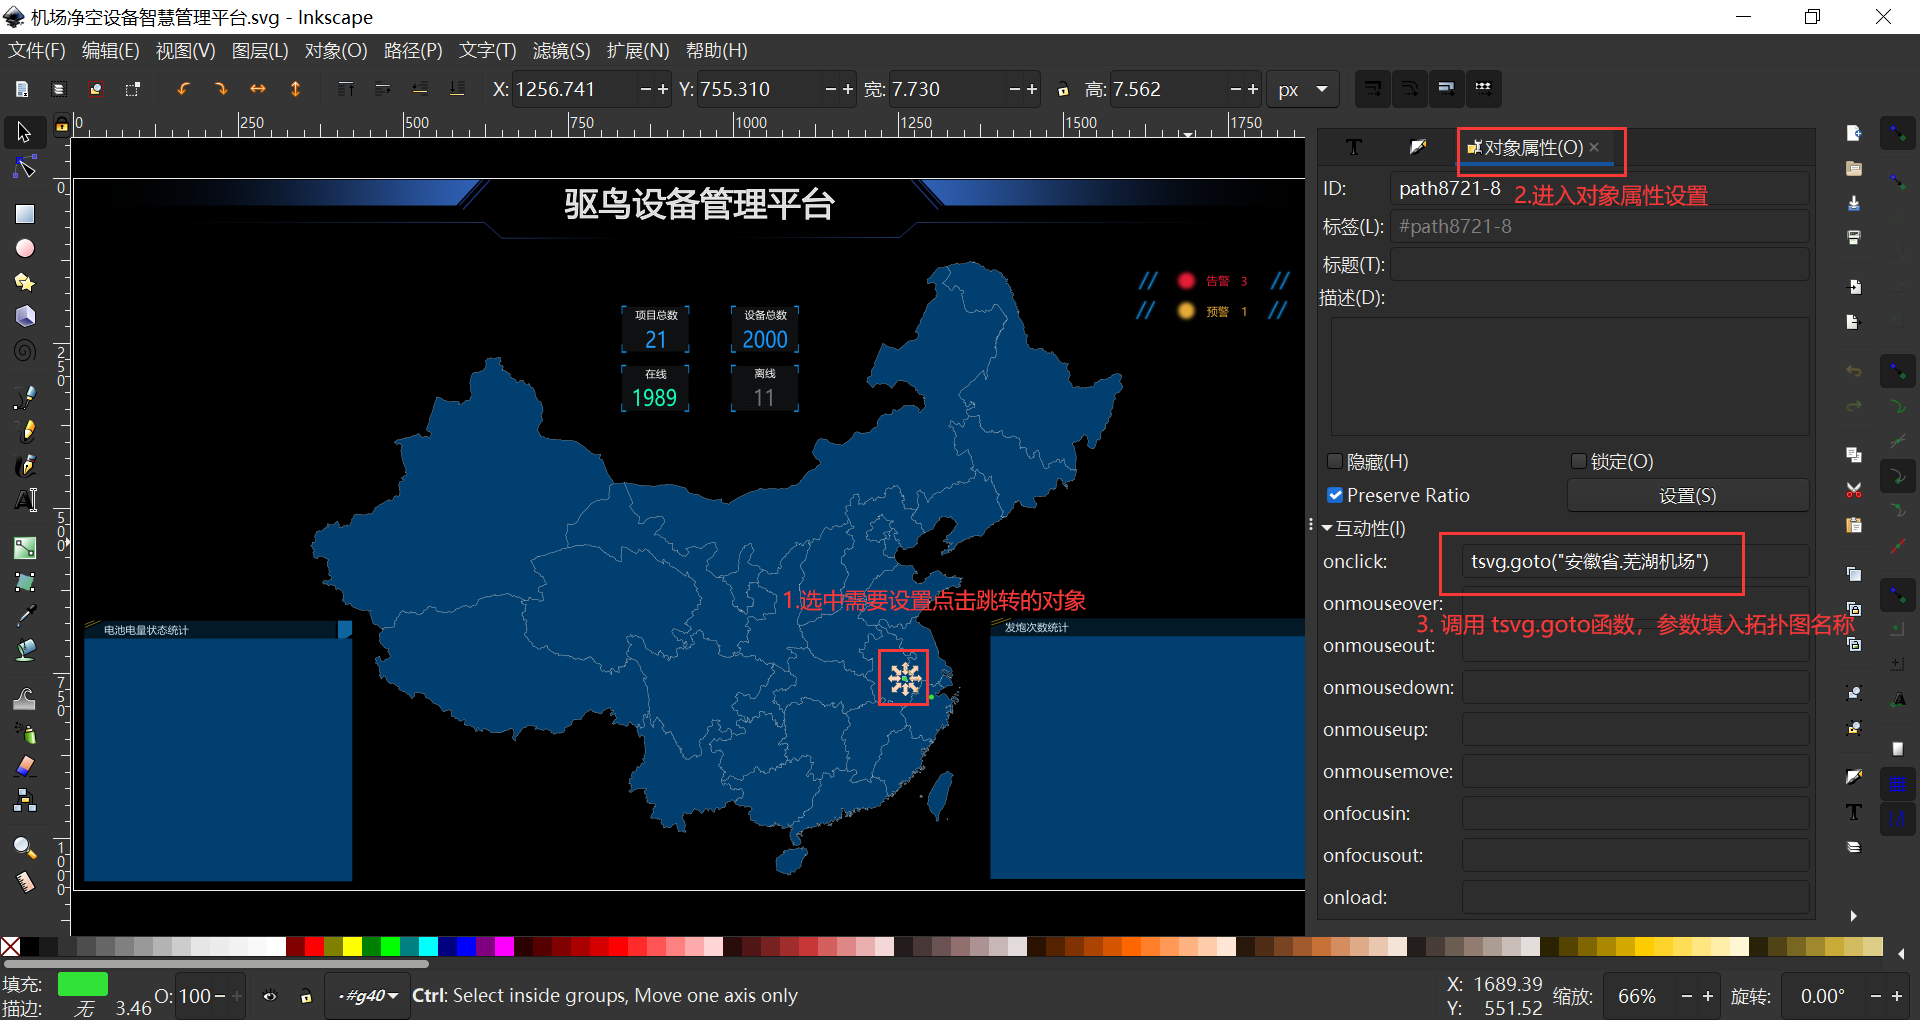Image resolution: width=1920 pixels, height=1020 pixels.
Task: Open the #g40 layer dropdown
Action: pos(369,996)
